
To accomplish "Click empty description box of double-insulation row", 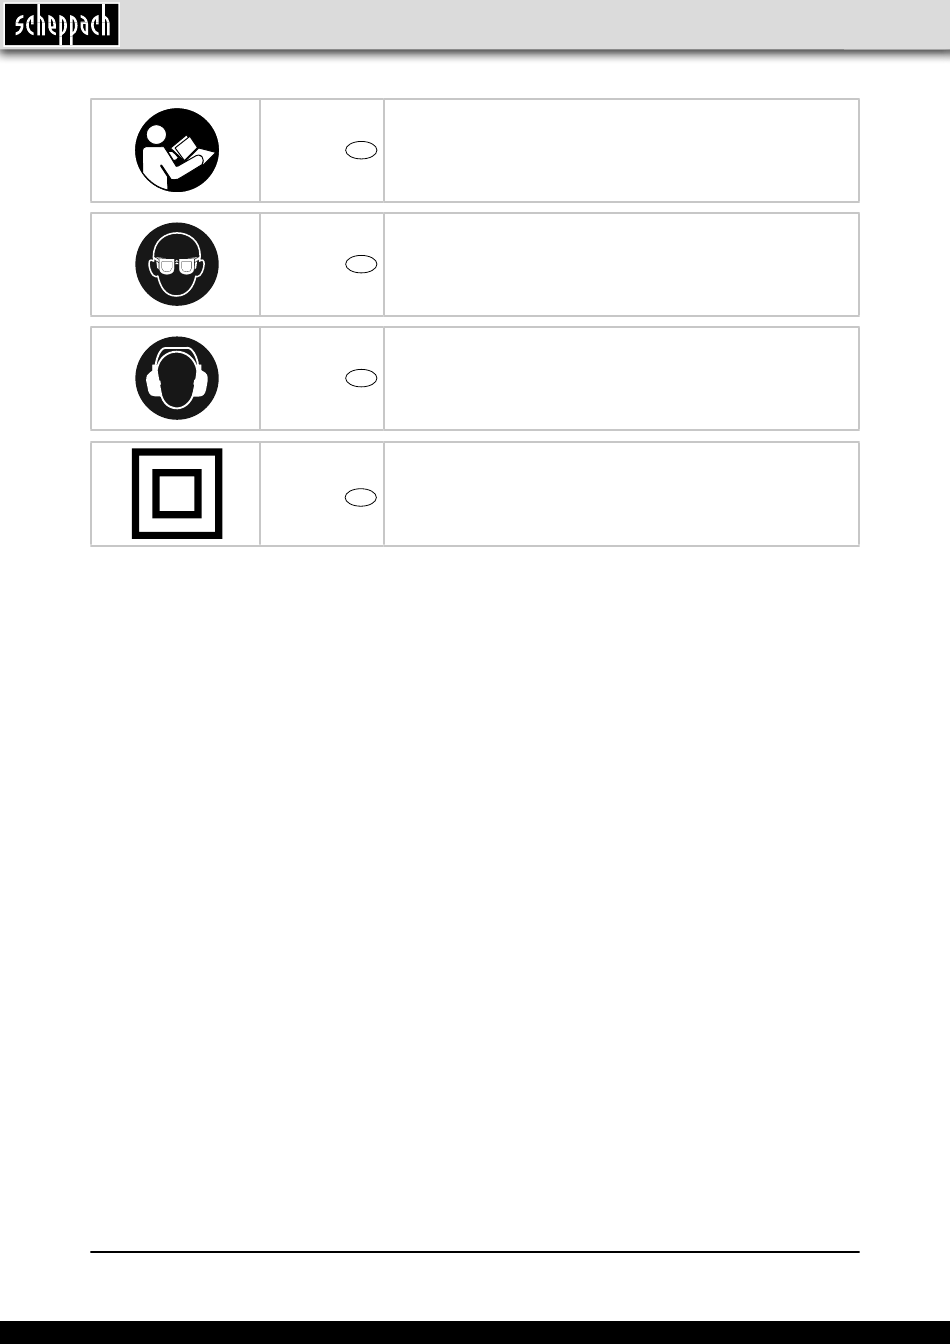I will (621, 494).
